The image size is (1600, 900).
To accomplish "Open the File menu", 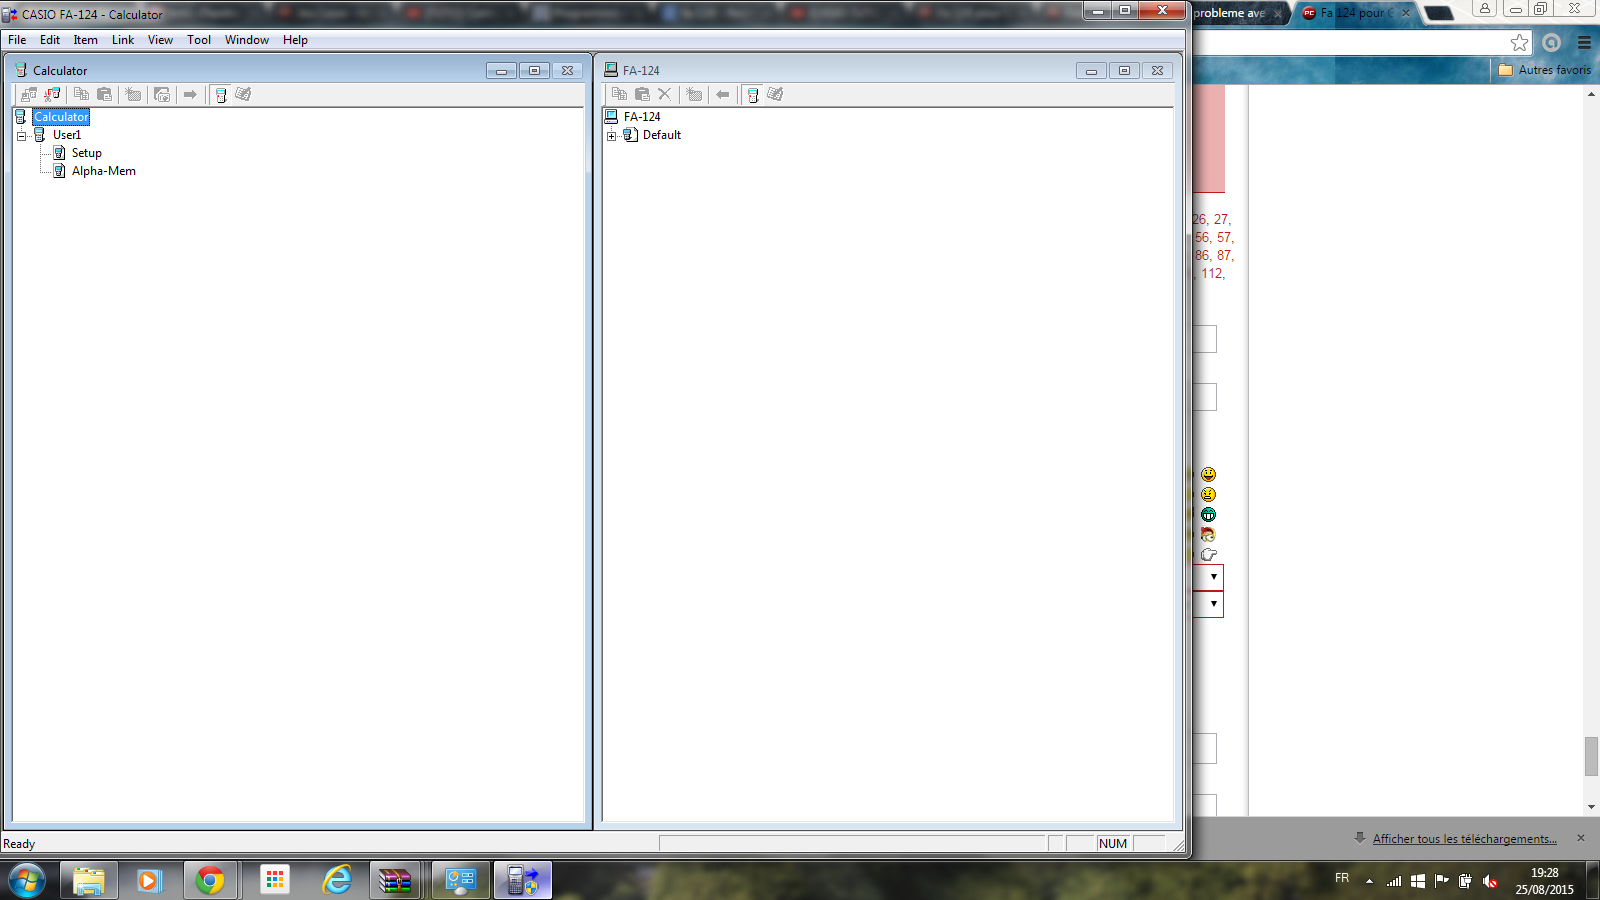I will pyautogui.click(x=17, y=40).
